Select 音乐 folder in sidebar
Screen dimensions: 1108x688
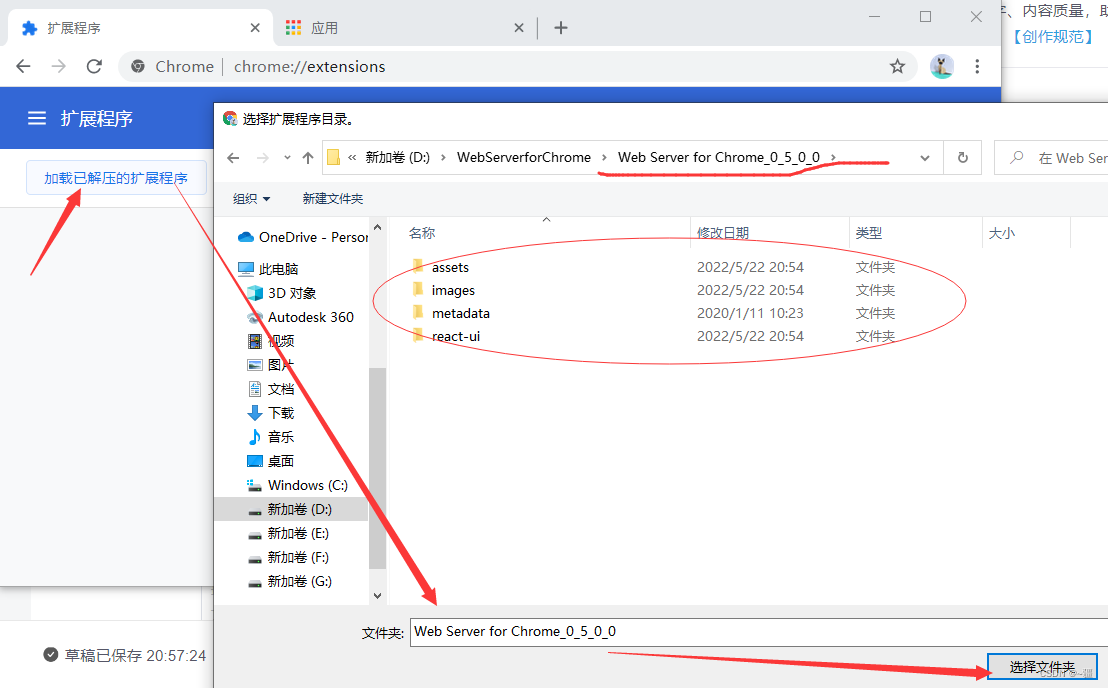(271, 437)
